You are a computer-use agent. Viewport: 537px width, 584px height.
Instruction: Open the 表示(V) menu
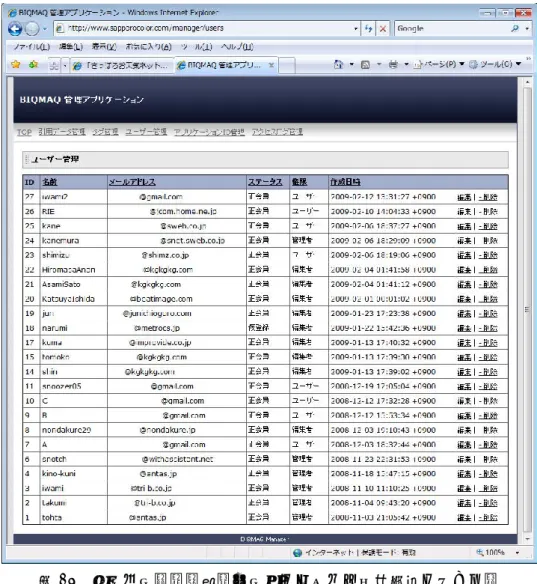click(104, 47)
